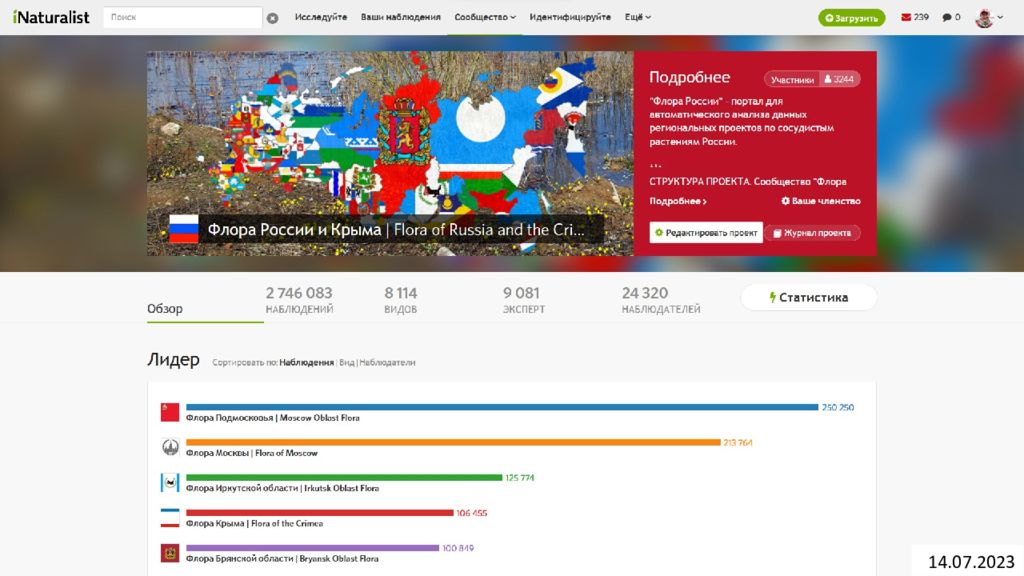Open Флора Подмосковья | Moscow Oblast Flora link

272,418
